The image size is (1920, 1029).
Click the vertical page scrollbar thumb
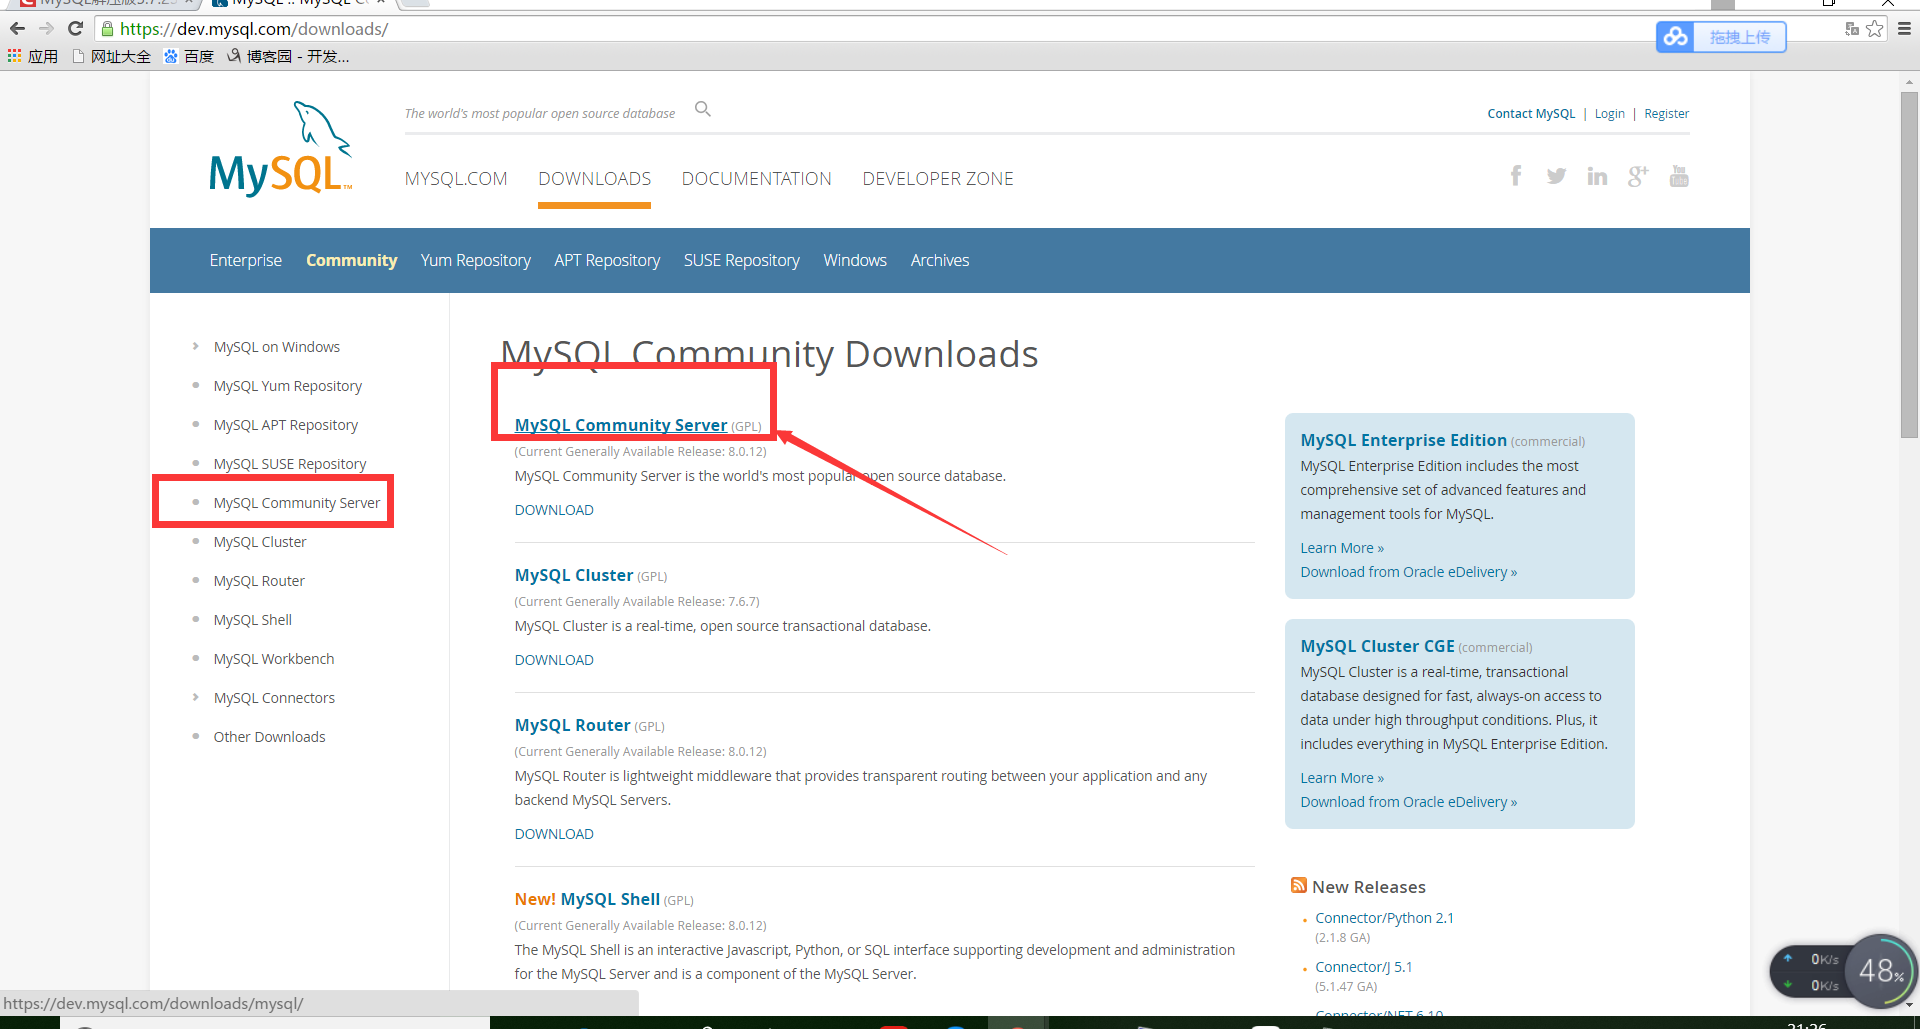tap(1909, 265)
